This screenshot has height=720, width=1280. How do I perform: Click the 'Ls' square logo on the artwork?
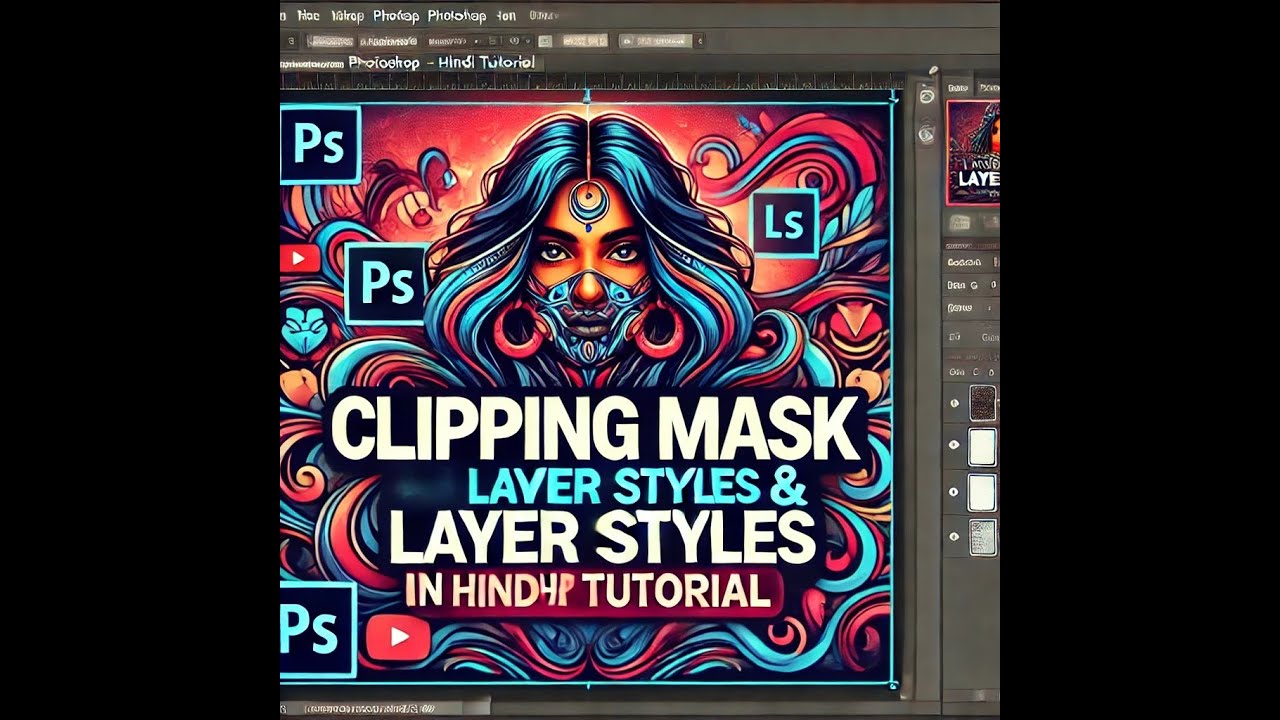click(784, 223)
